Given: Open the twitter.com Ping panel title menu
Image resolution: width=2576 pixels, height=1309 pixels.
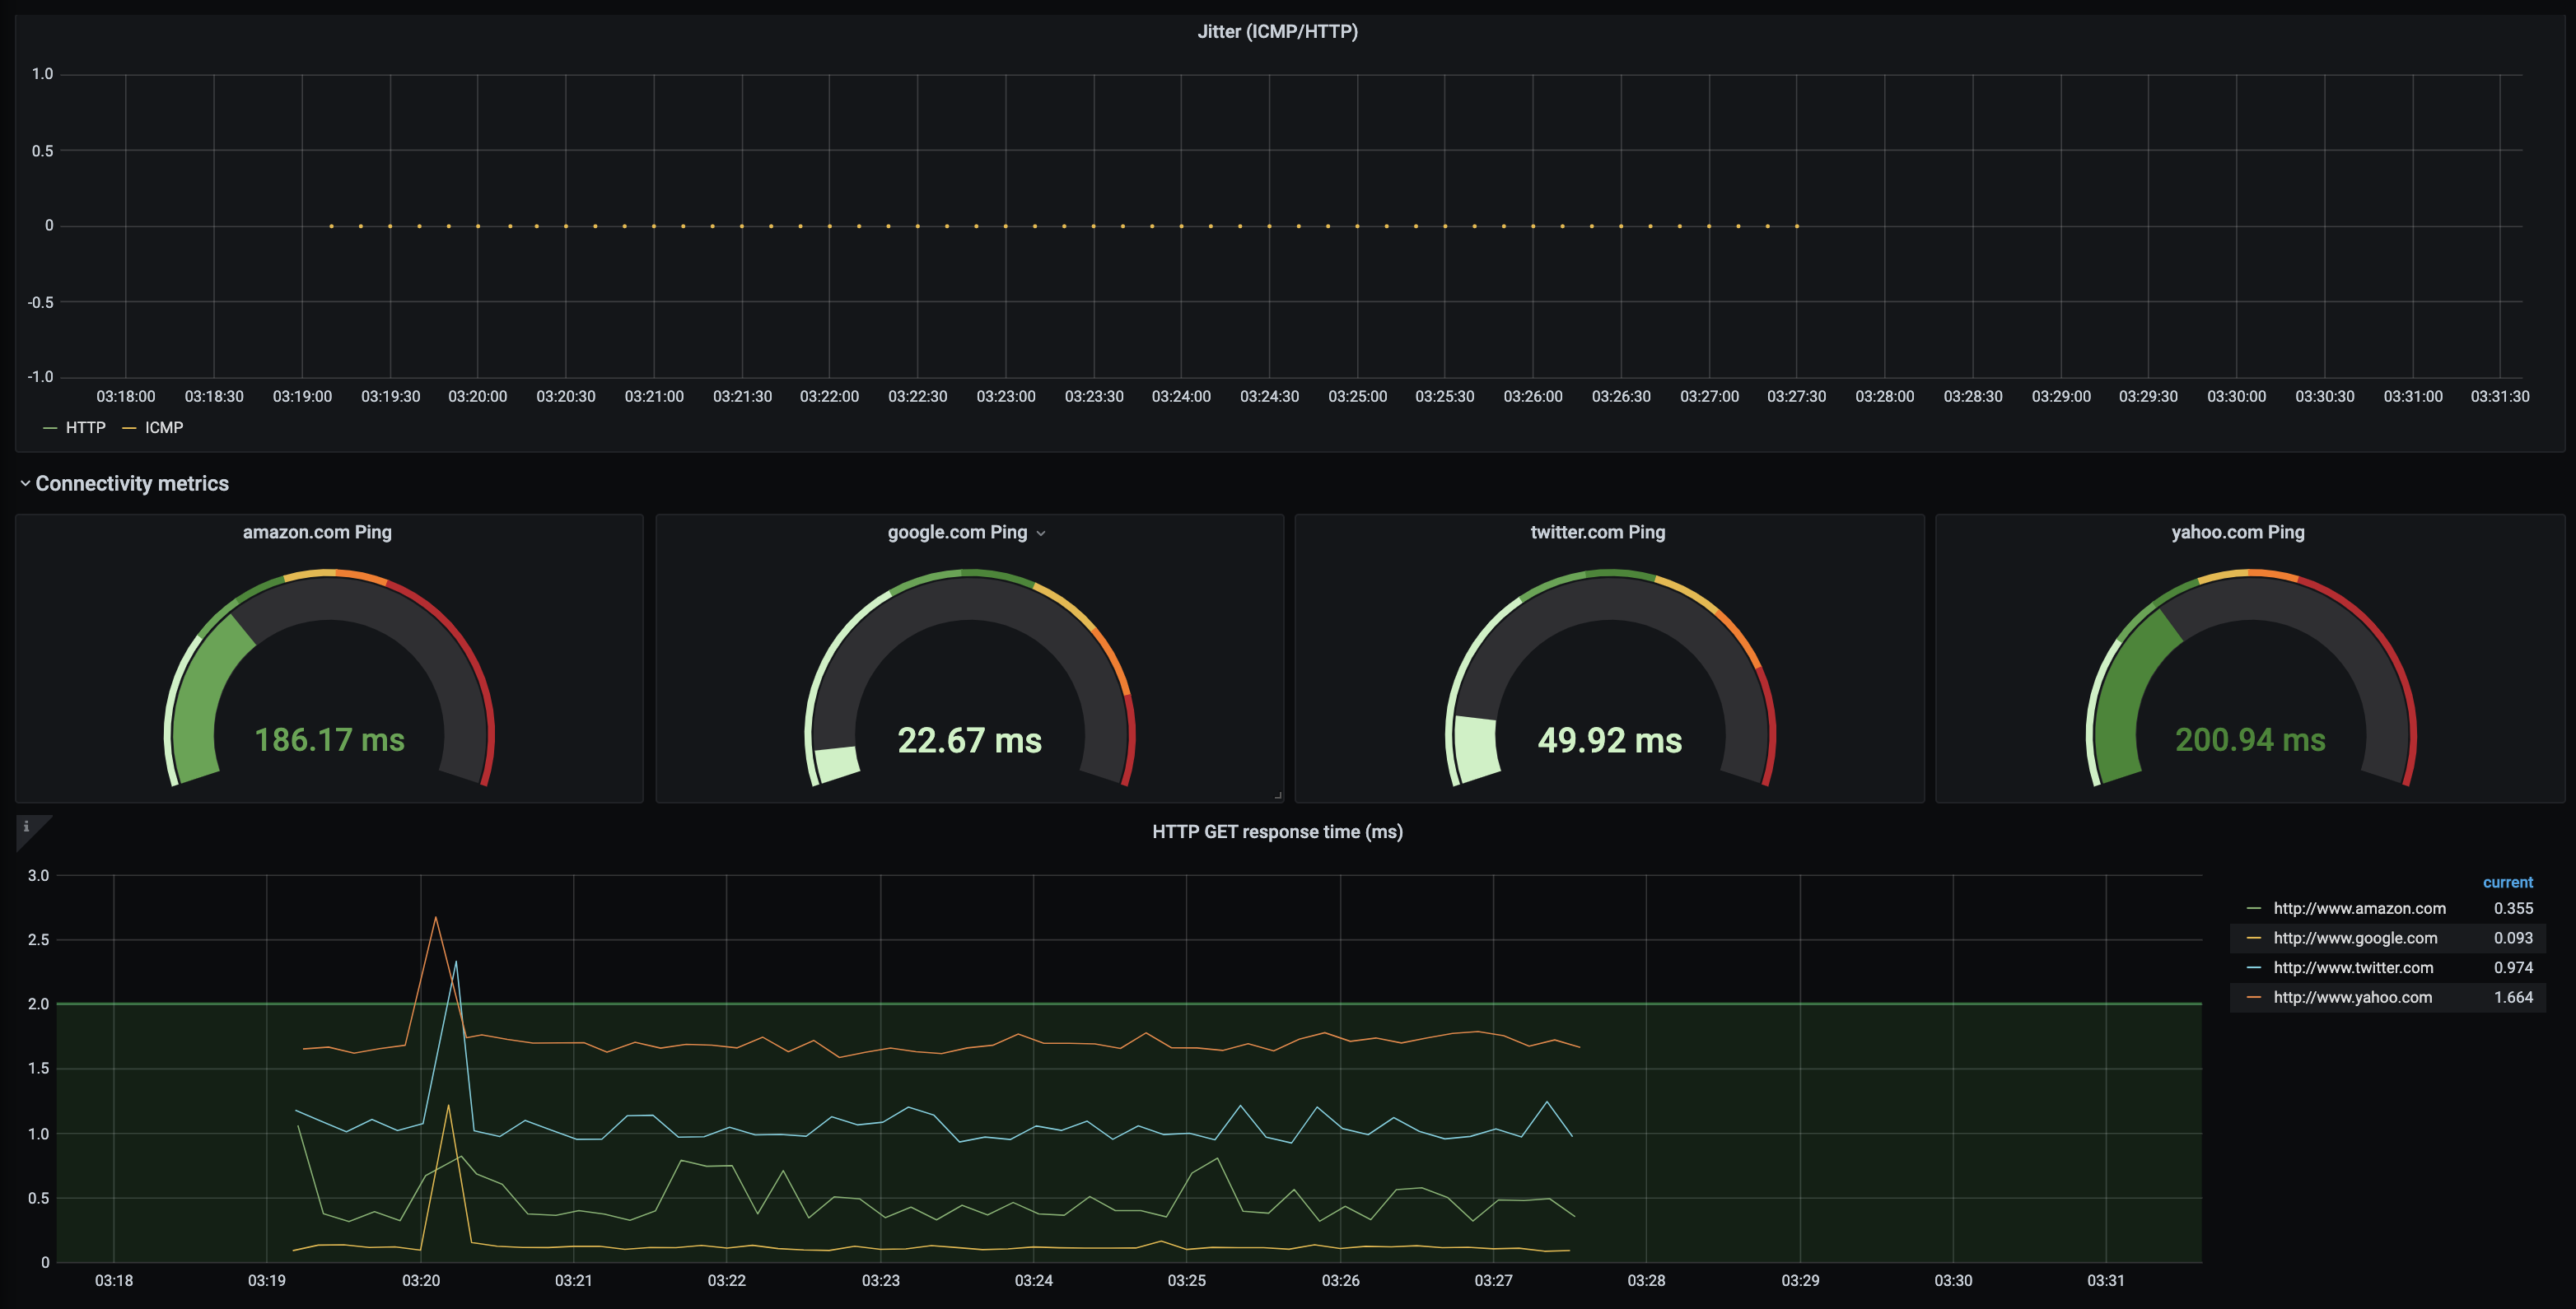Looking at the screenshot, I should coord(1597,532).
